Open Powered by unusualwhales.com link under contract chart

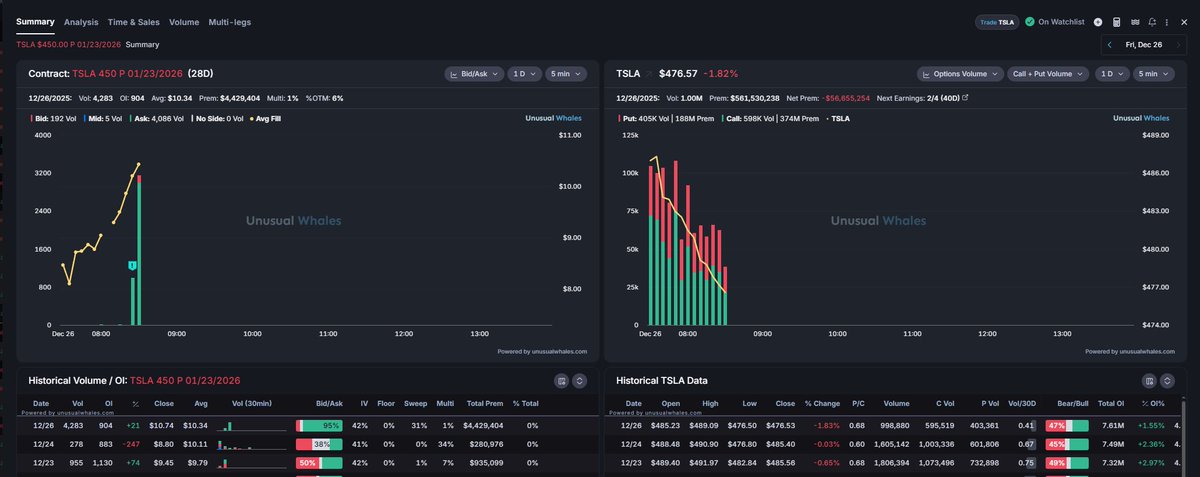(541, 351)
